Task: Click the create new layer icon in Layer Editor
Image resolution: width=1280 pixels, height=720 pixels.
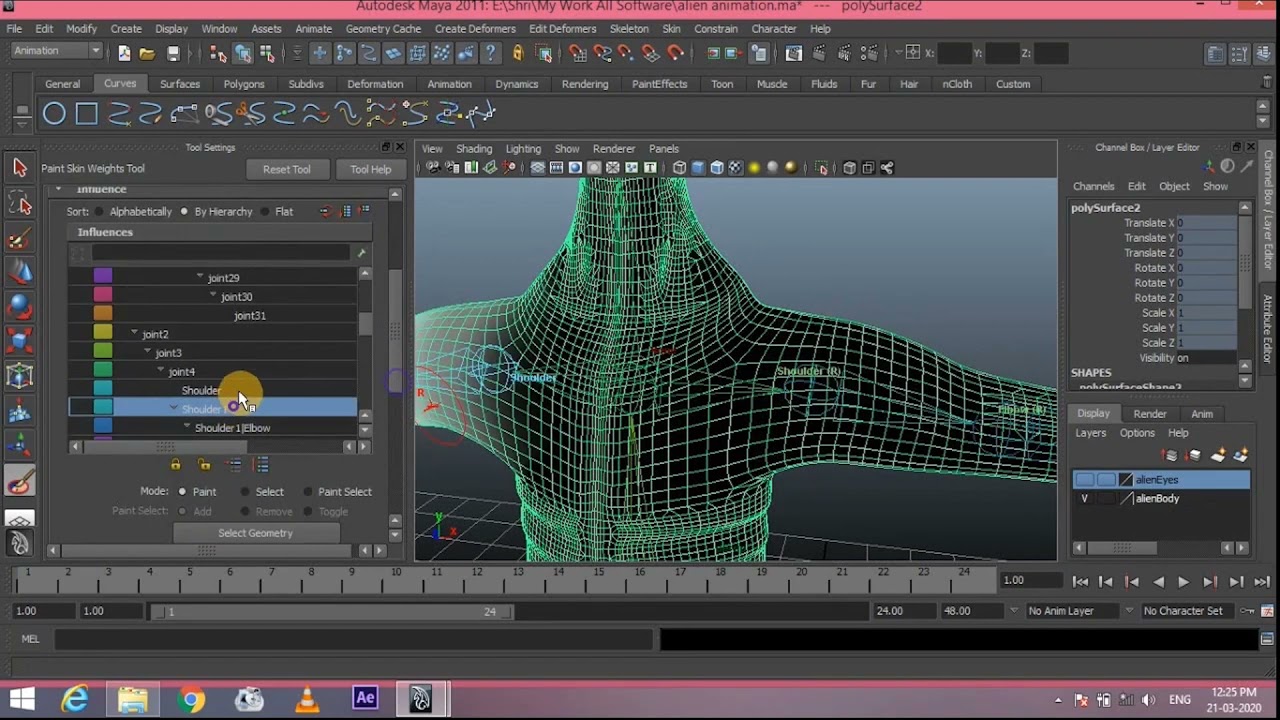Action: click(1218, 455)
